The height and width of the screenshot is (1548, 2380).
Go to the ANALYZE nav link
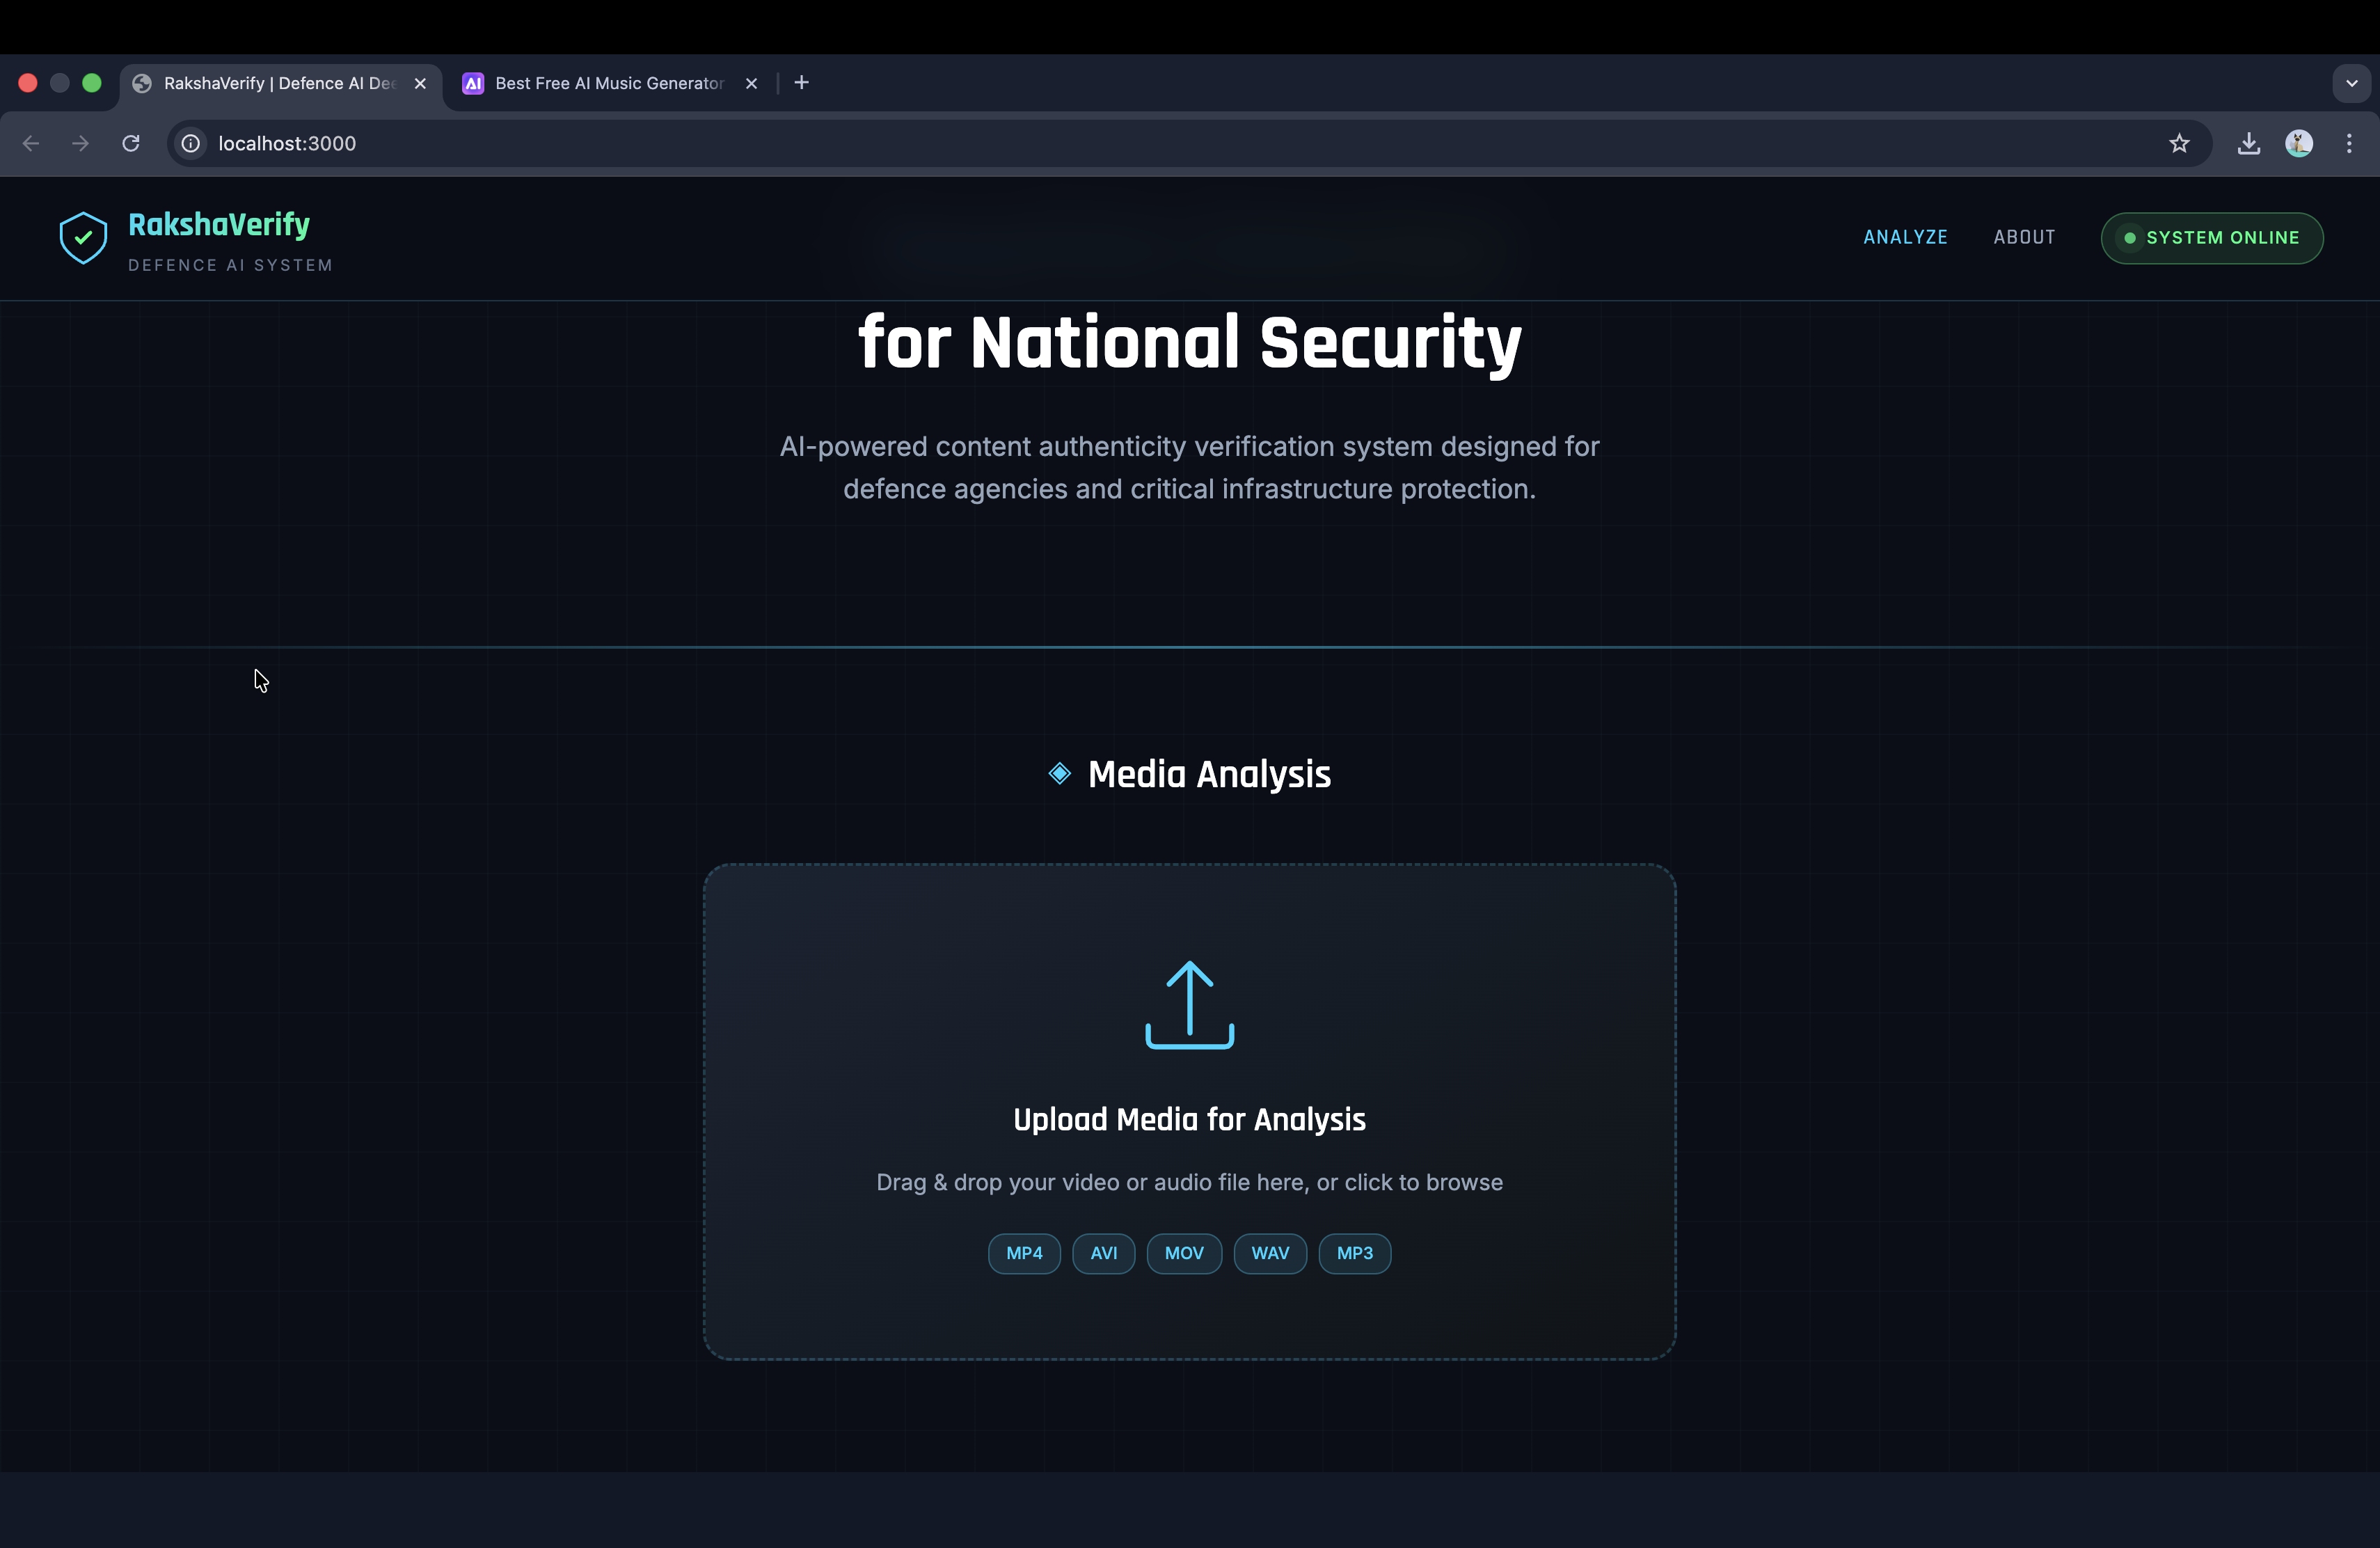pyautogui.click(x=1905, y=237)
